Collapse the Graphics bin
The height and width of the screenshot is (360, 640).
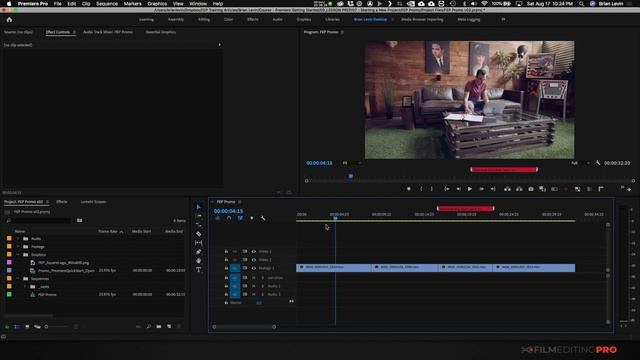tap(18, 255)
